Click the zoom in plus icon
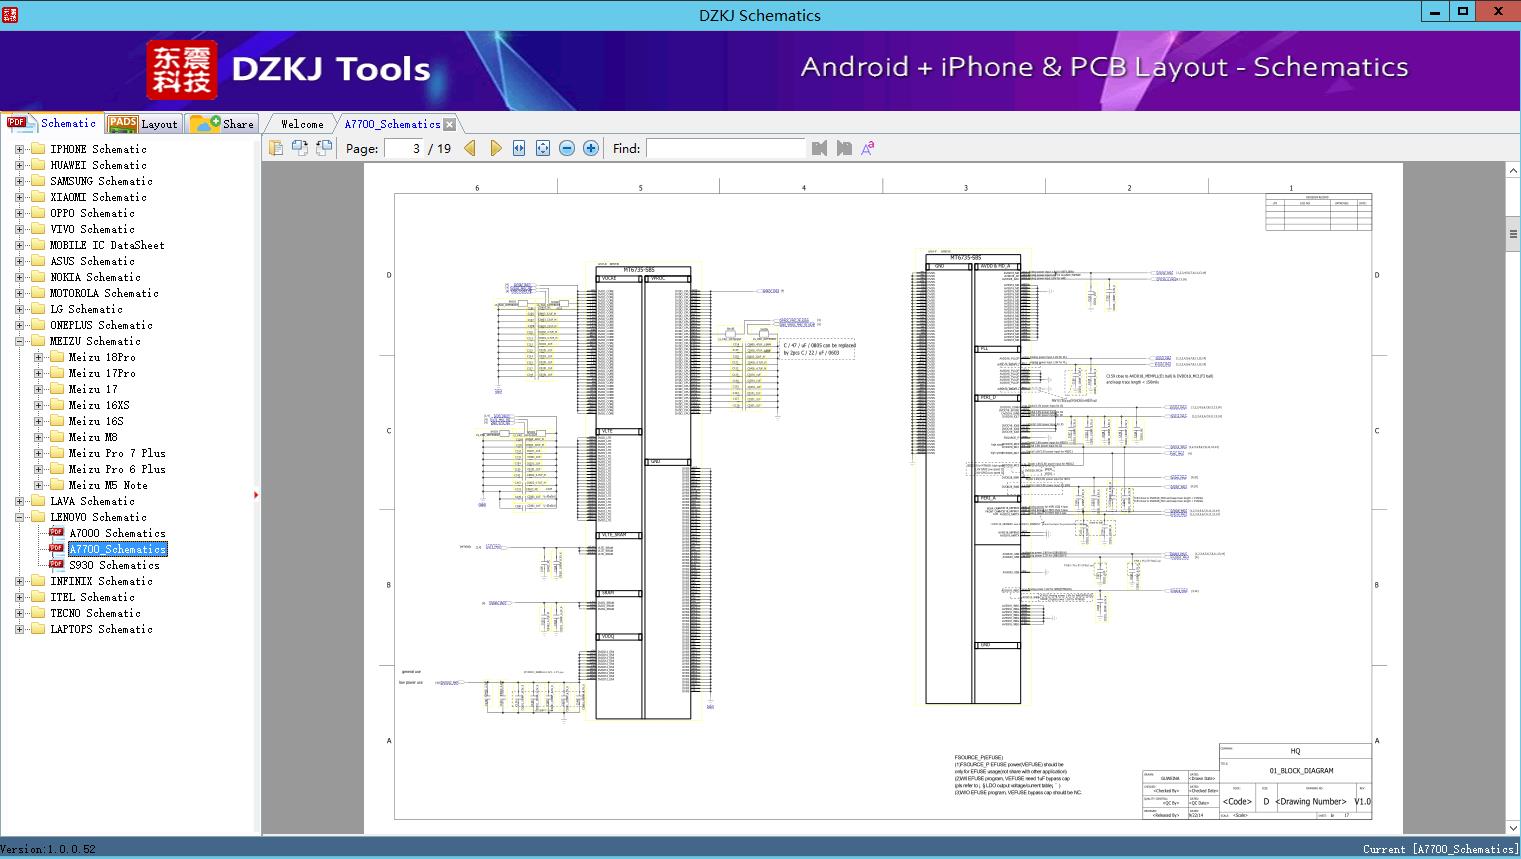This screenshot has width=1521, height=859. tap(591, 148)
